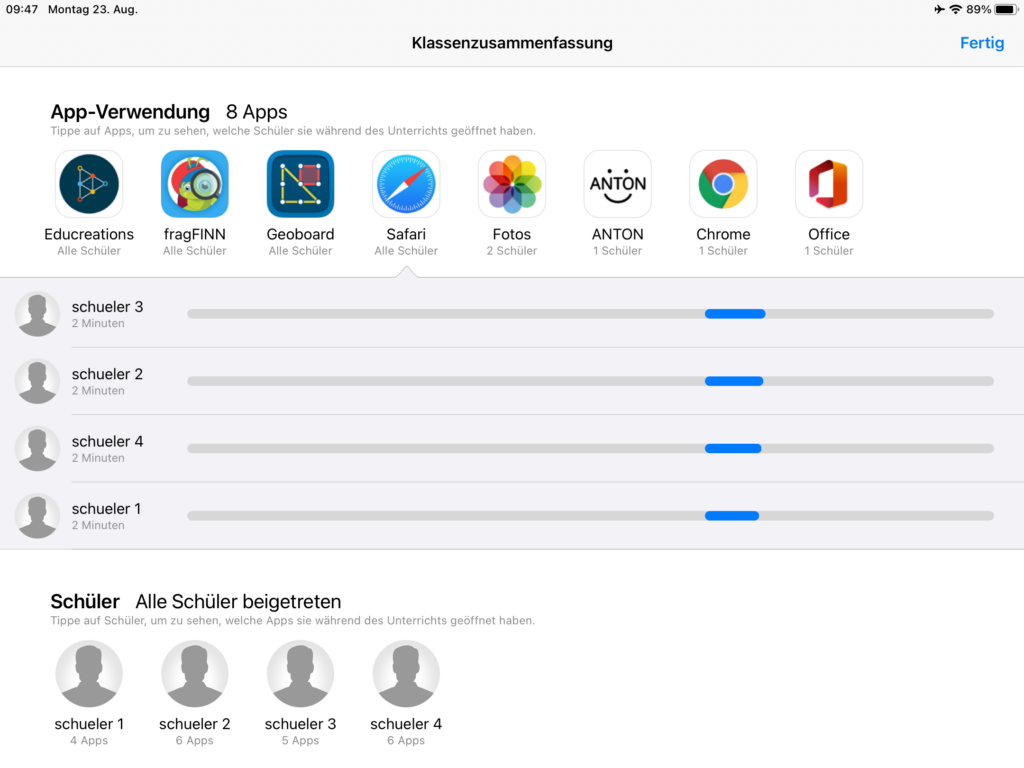
Task: Tap the Geoboard app icon
Action: 300,185
